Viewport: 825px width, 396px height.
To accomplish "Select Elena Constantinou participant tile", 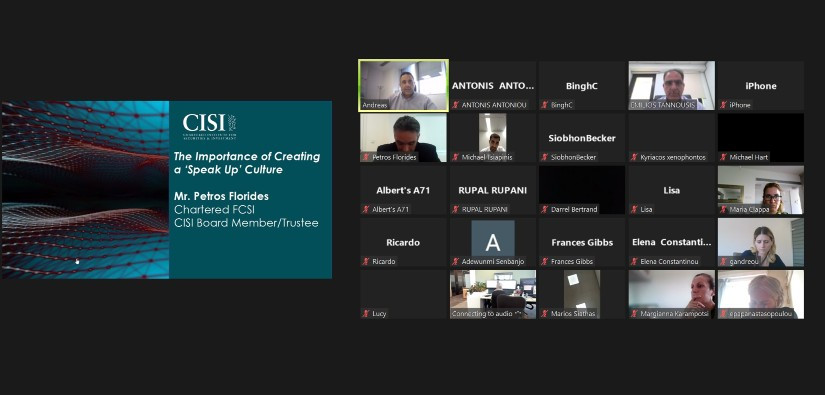I will pyautogui.click(x=671, y=242).
